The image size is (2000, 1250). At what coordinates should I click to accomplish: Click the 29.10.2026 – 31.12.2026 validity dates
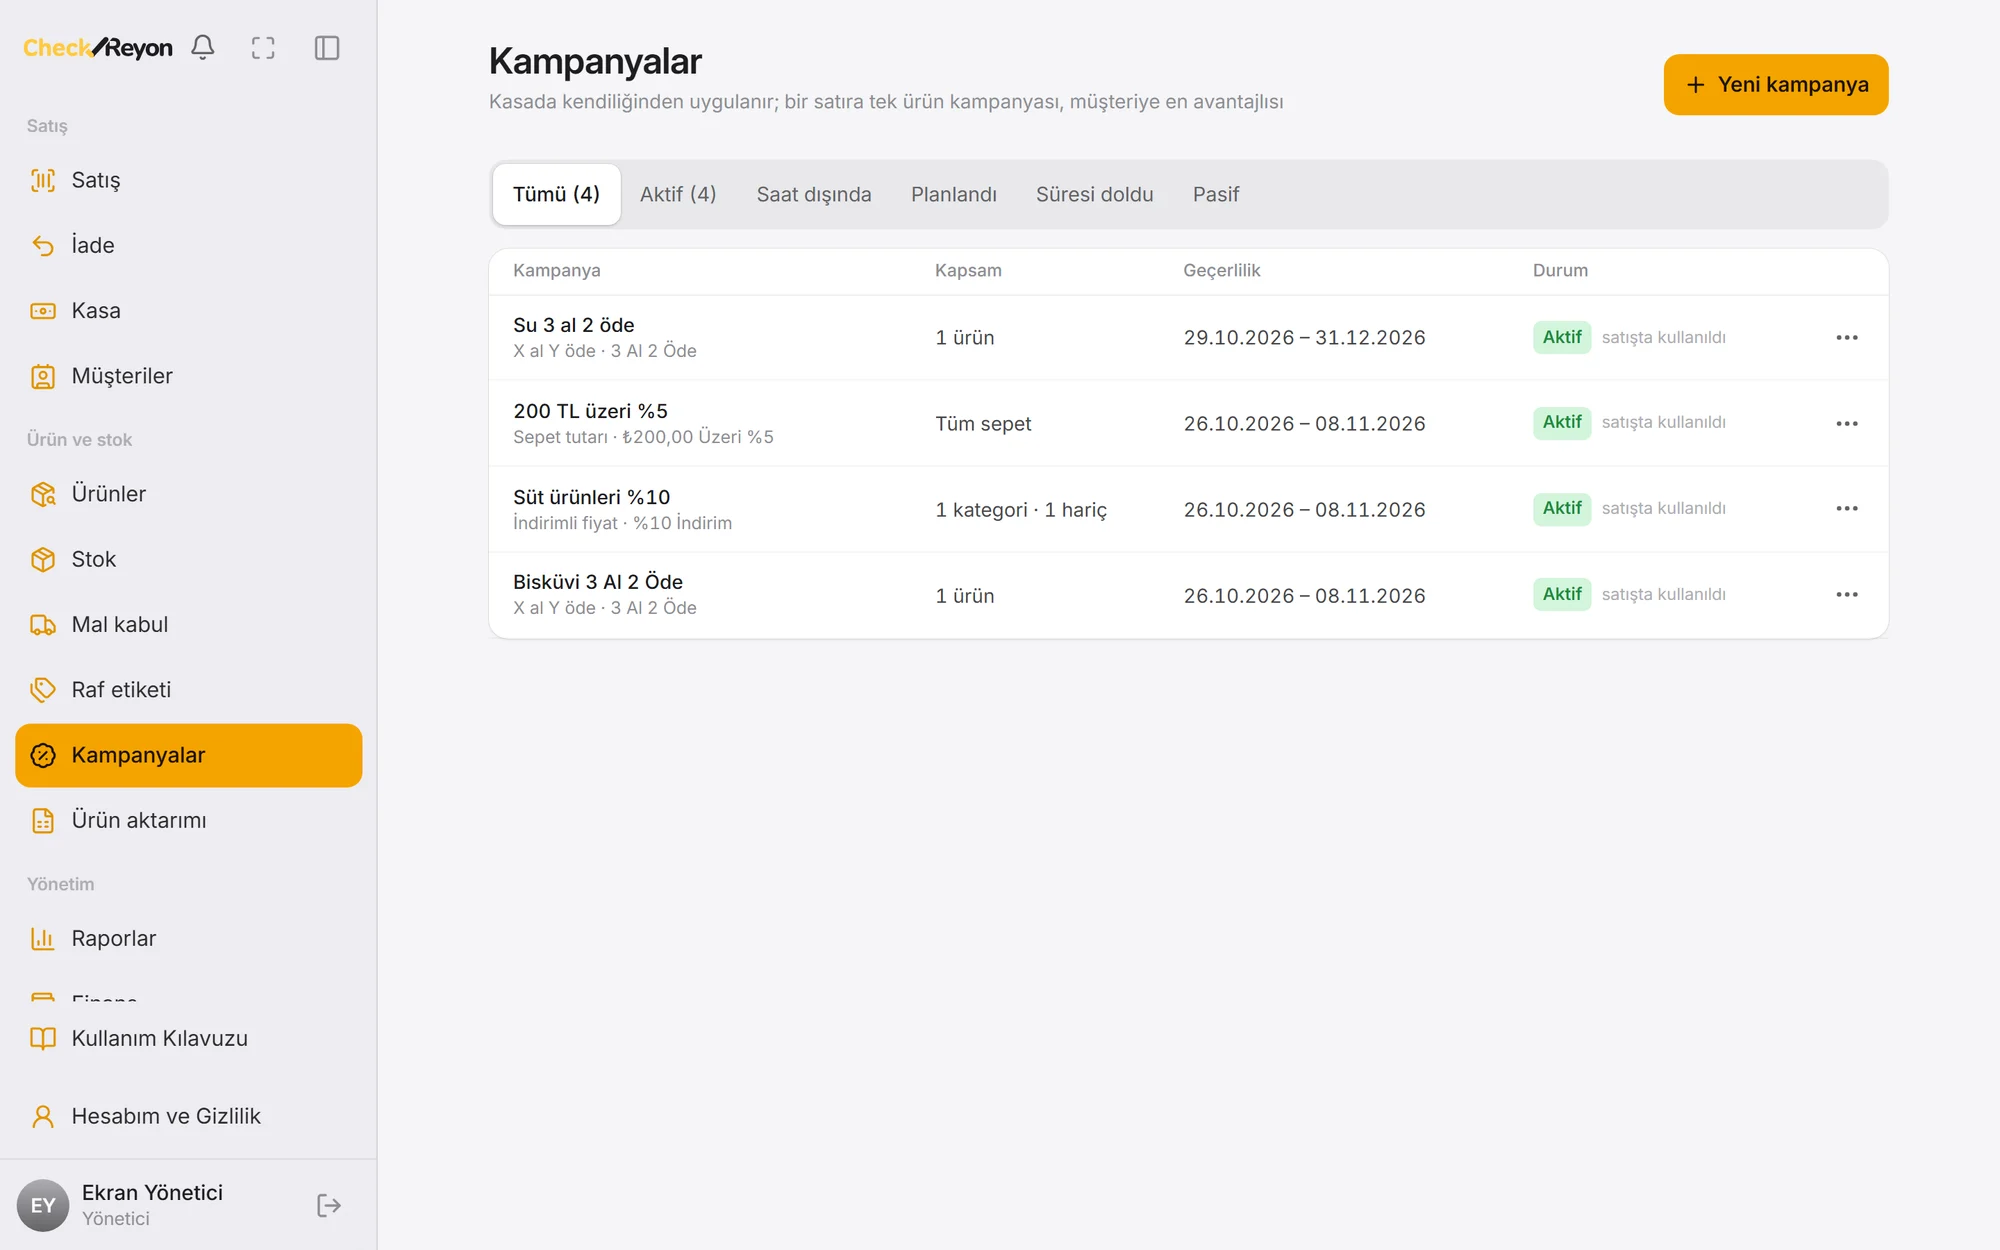coord(1304,338)
